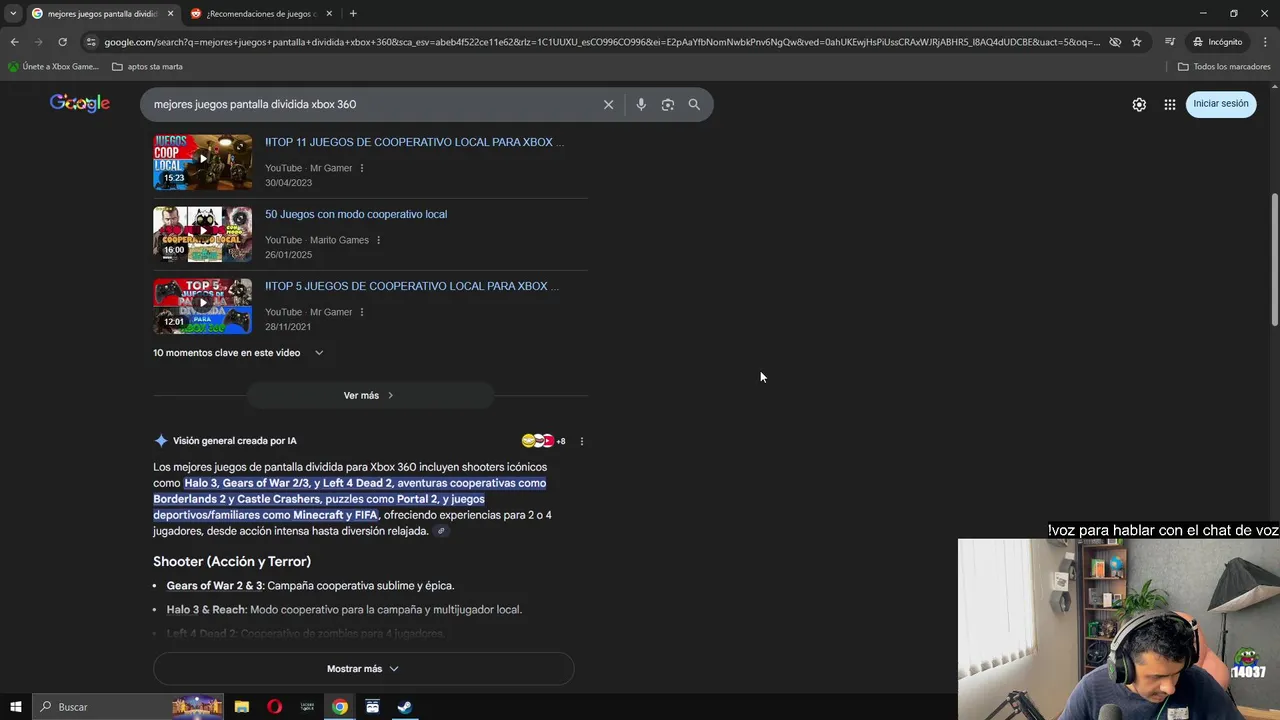Click the date '30/04/2023'
The image size is (1280, 720).
point(289,183)
